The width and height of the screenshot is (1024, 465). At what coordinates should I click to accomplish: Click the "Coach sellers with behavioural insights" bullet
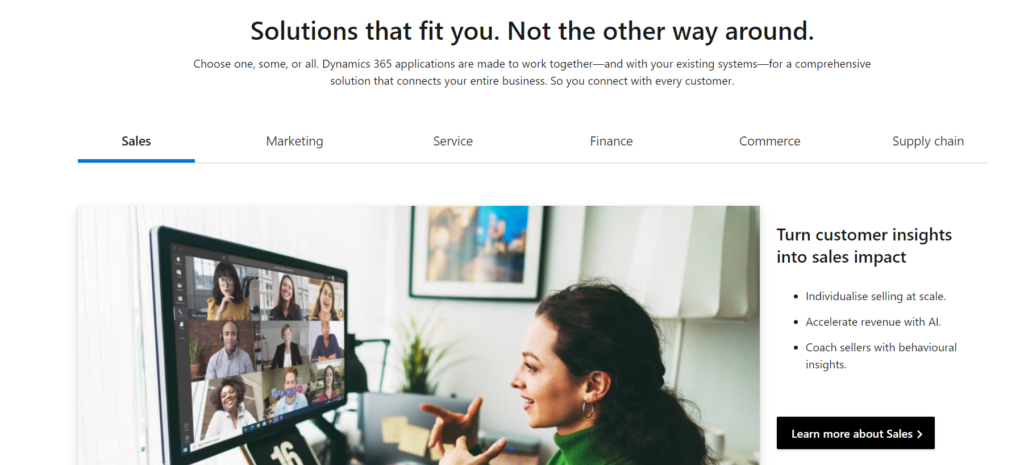(x=881, y=356)
